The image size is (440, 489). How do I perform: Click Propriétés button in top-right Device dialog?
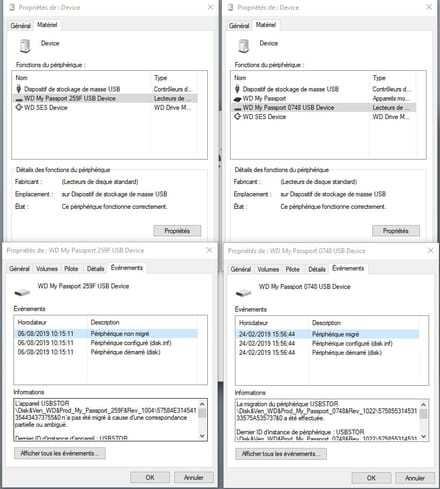[396, 231]
